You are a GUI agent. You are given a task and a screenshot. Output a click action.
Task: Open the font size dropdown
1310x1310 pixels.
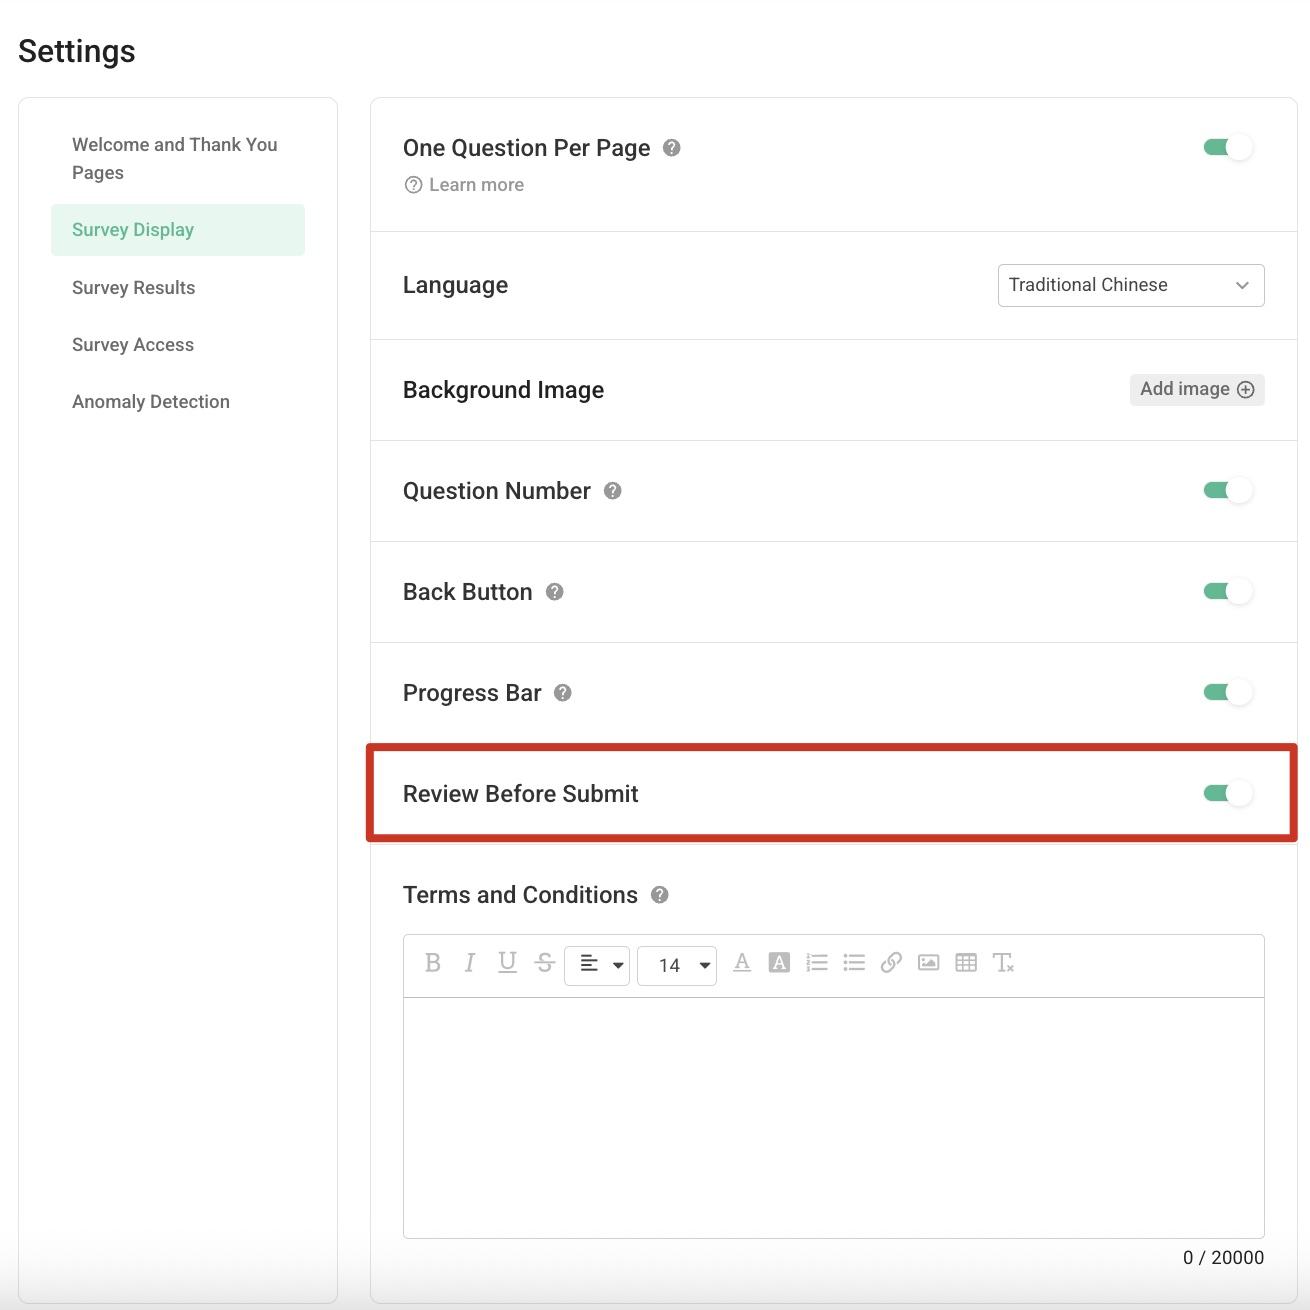click(677, 965)
